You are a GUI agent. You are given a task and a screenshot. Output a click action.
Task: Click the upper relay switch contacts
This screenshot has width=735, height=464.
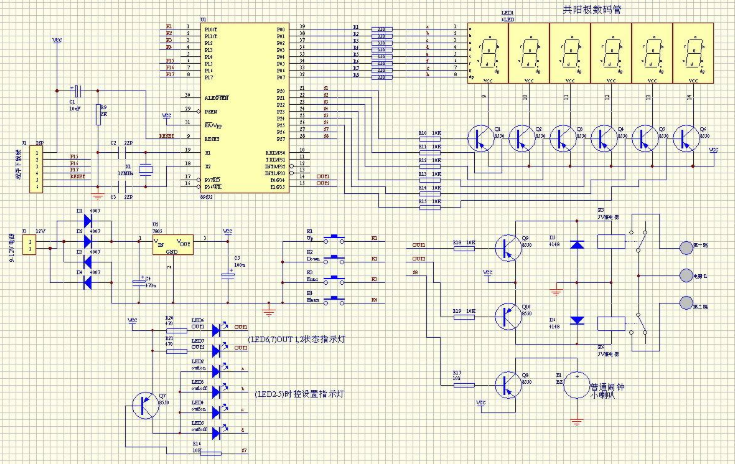(638, 240)
